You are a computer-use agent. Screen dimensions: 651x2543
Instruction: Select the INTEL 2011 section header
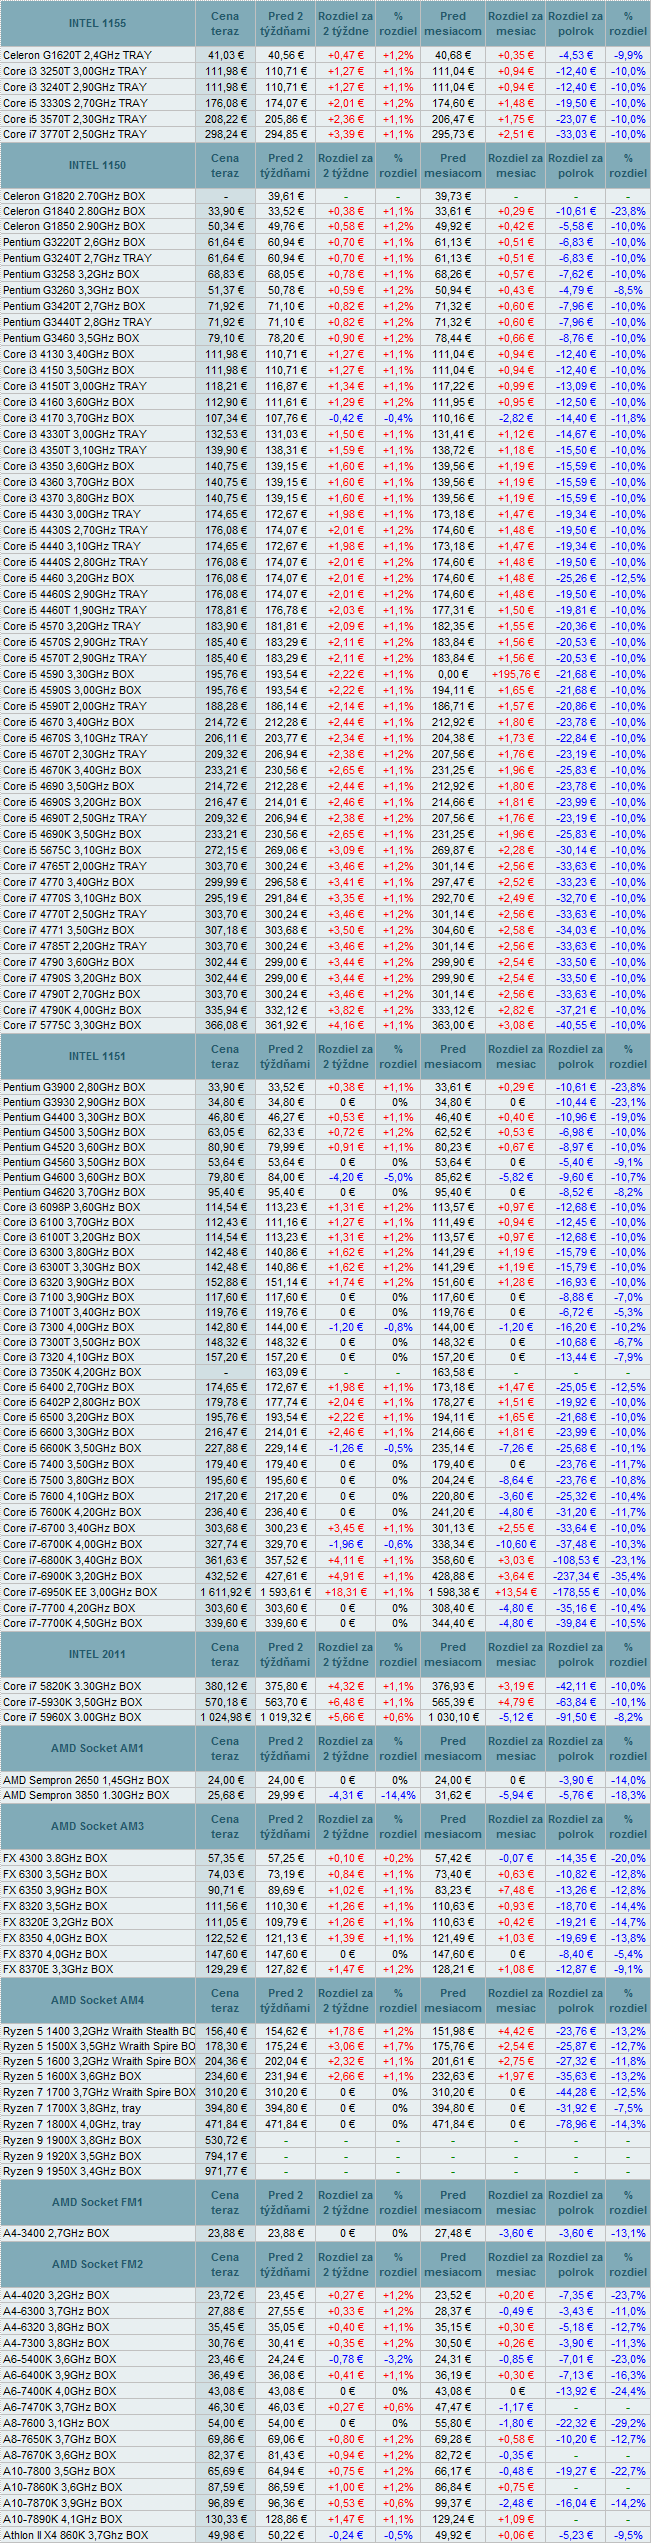coord(98,1654)
